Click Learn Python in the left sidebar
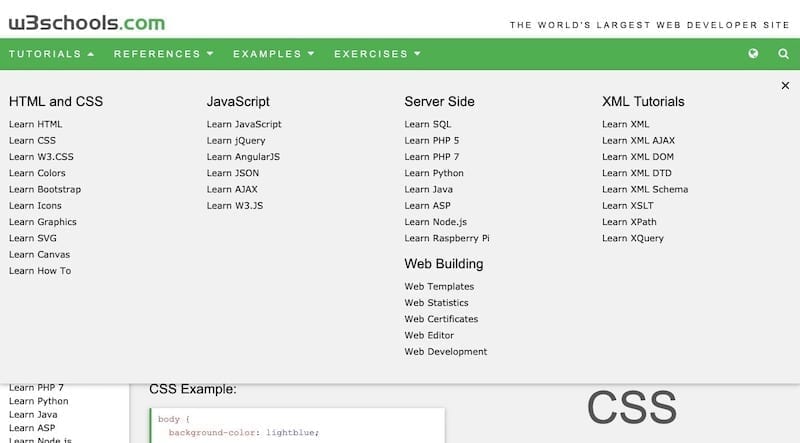The image size is (800, 443). pos(38,401)
